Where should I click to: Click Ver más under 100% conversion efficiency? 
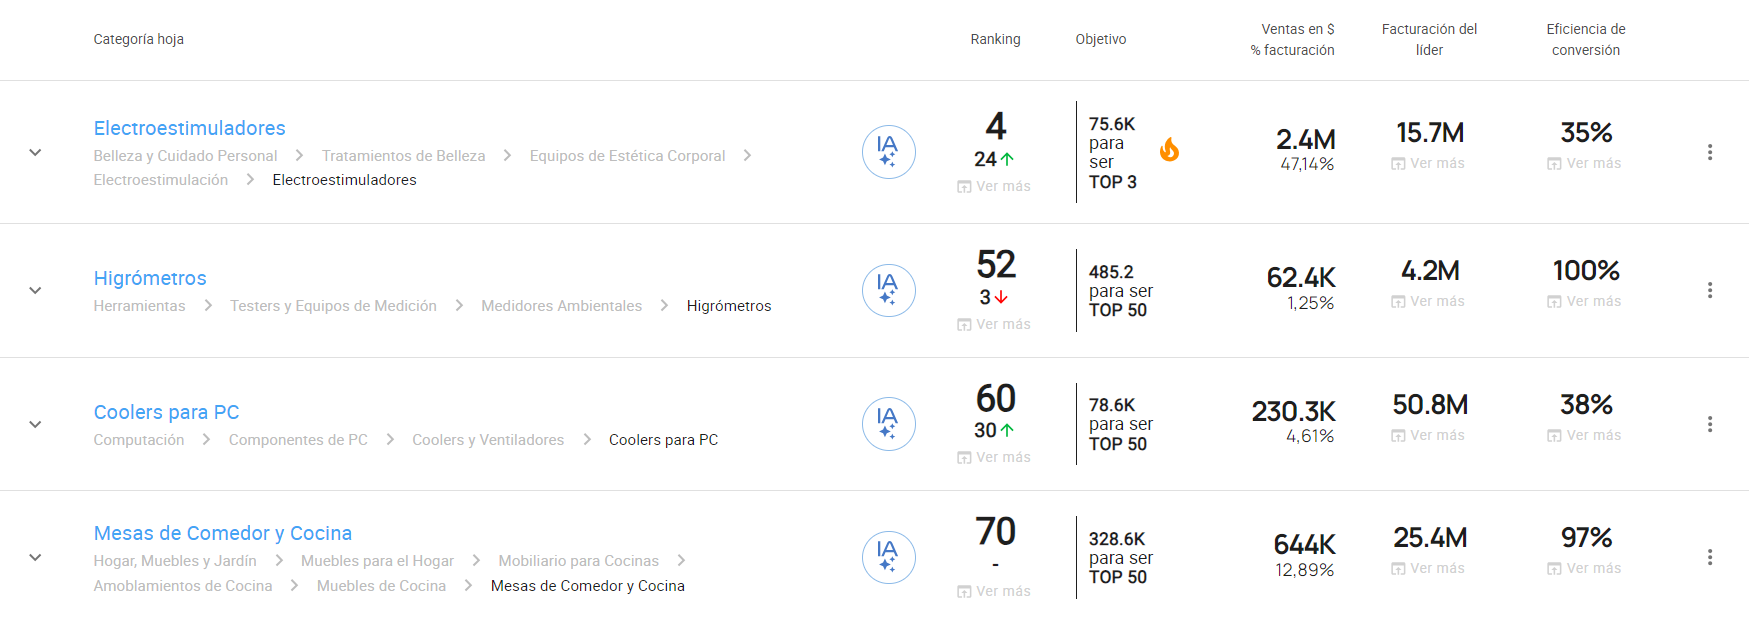(x=1584, y=301)
